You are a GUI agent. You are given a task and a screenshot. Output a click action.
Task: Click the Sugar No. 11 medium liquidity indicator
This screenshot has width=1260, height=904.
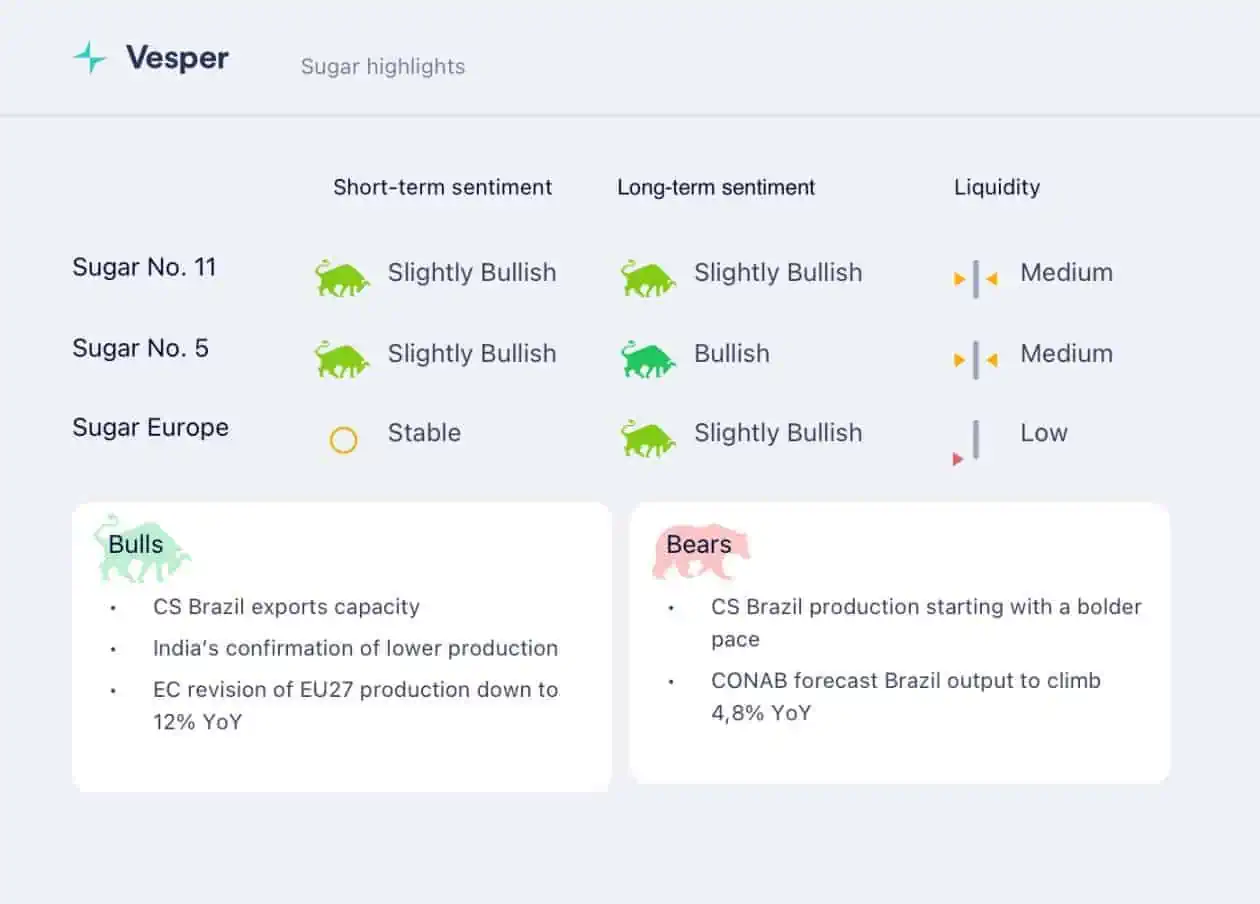pyautogui.click(x=976, y=279)
